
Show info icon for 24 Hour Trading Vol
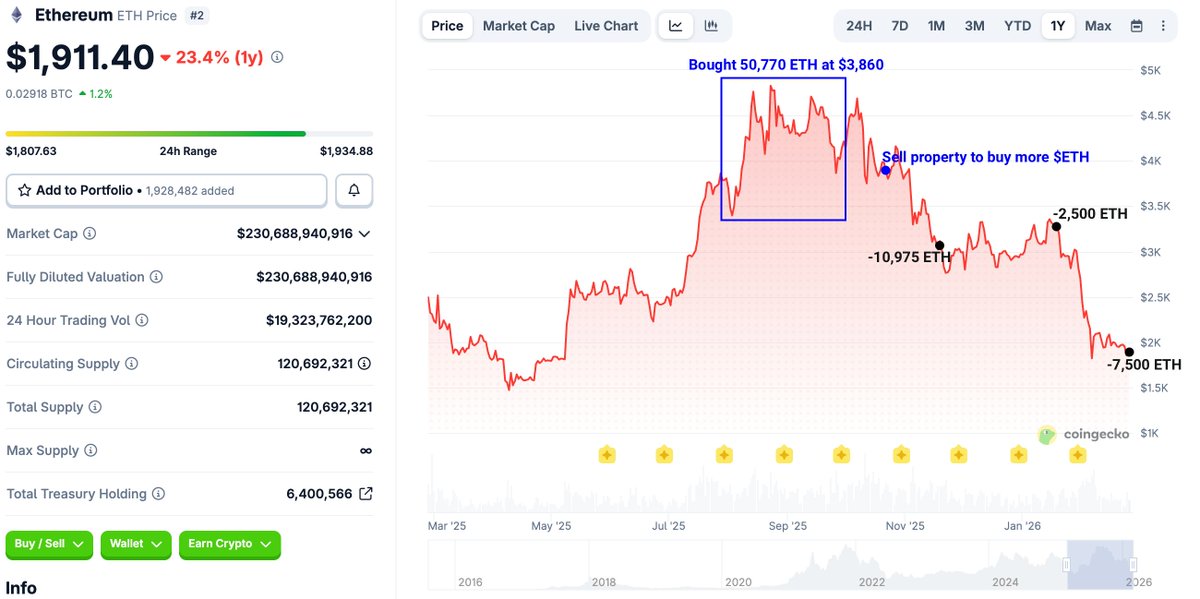(x=142, y=320)
